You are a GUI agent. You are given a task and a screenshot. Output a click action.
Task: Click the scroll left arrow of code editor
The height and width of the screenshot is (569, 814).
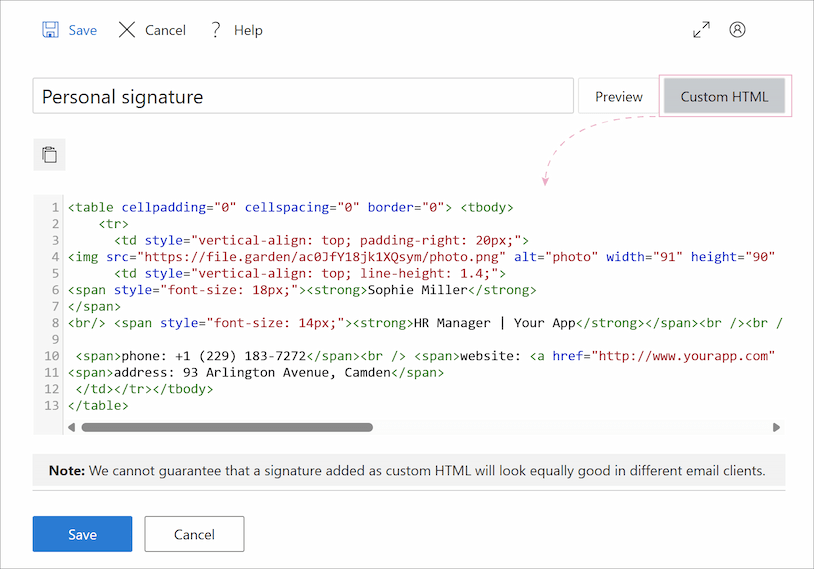coord(72,427)
